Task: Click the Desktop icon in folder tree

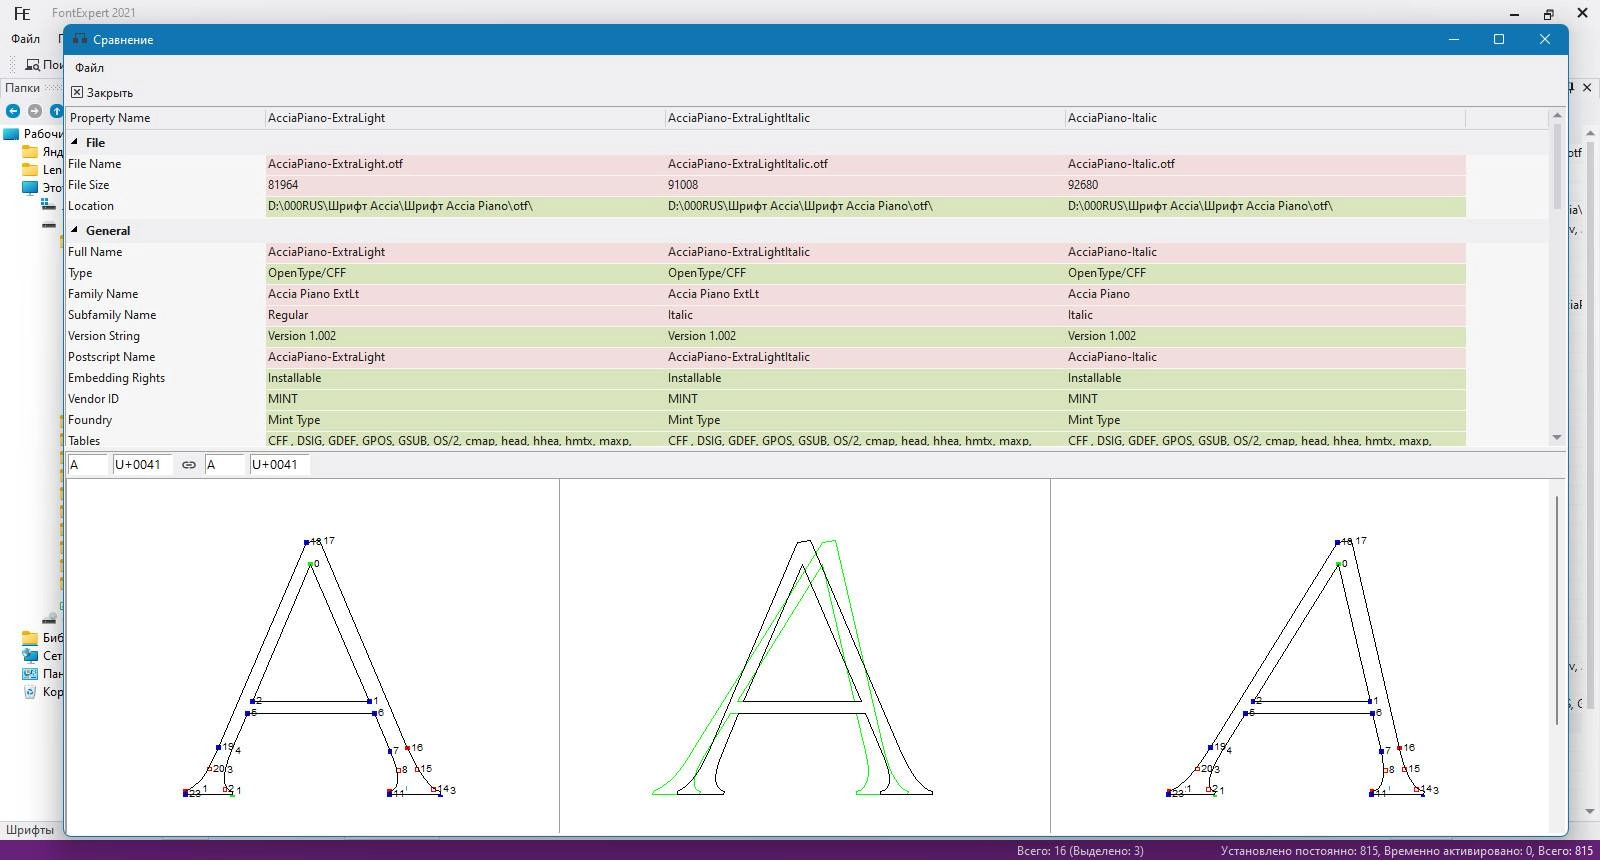Action: 11,134
